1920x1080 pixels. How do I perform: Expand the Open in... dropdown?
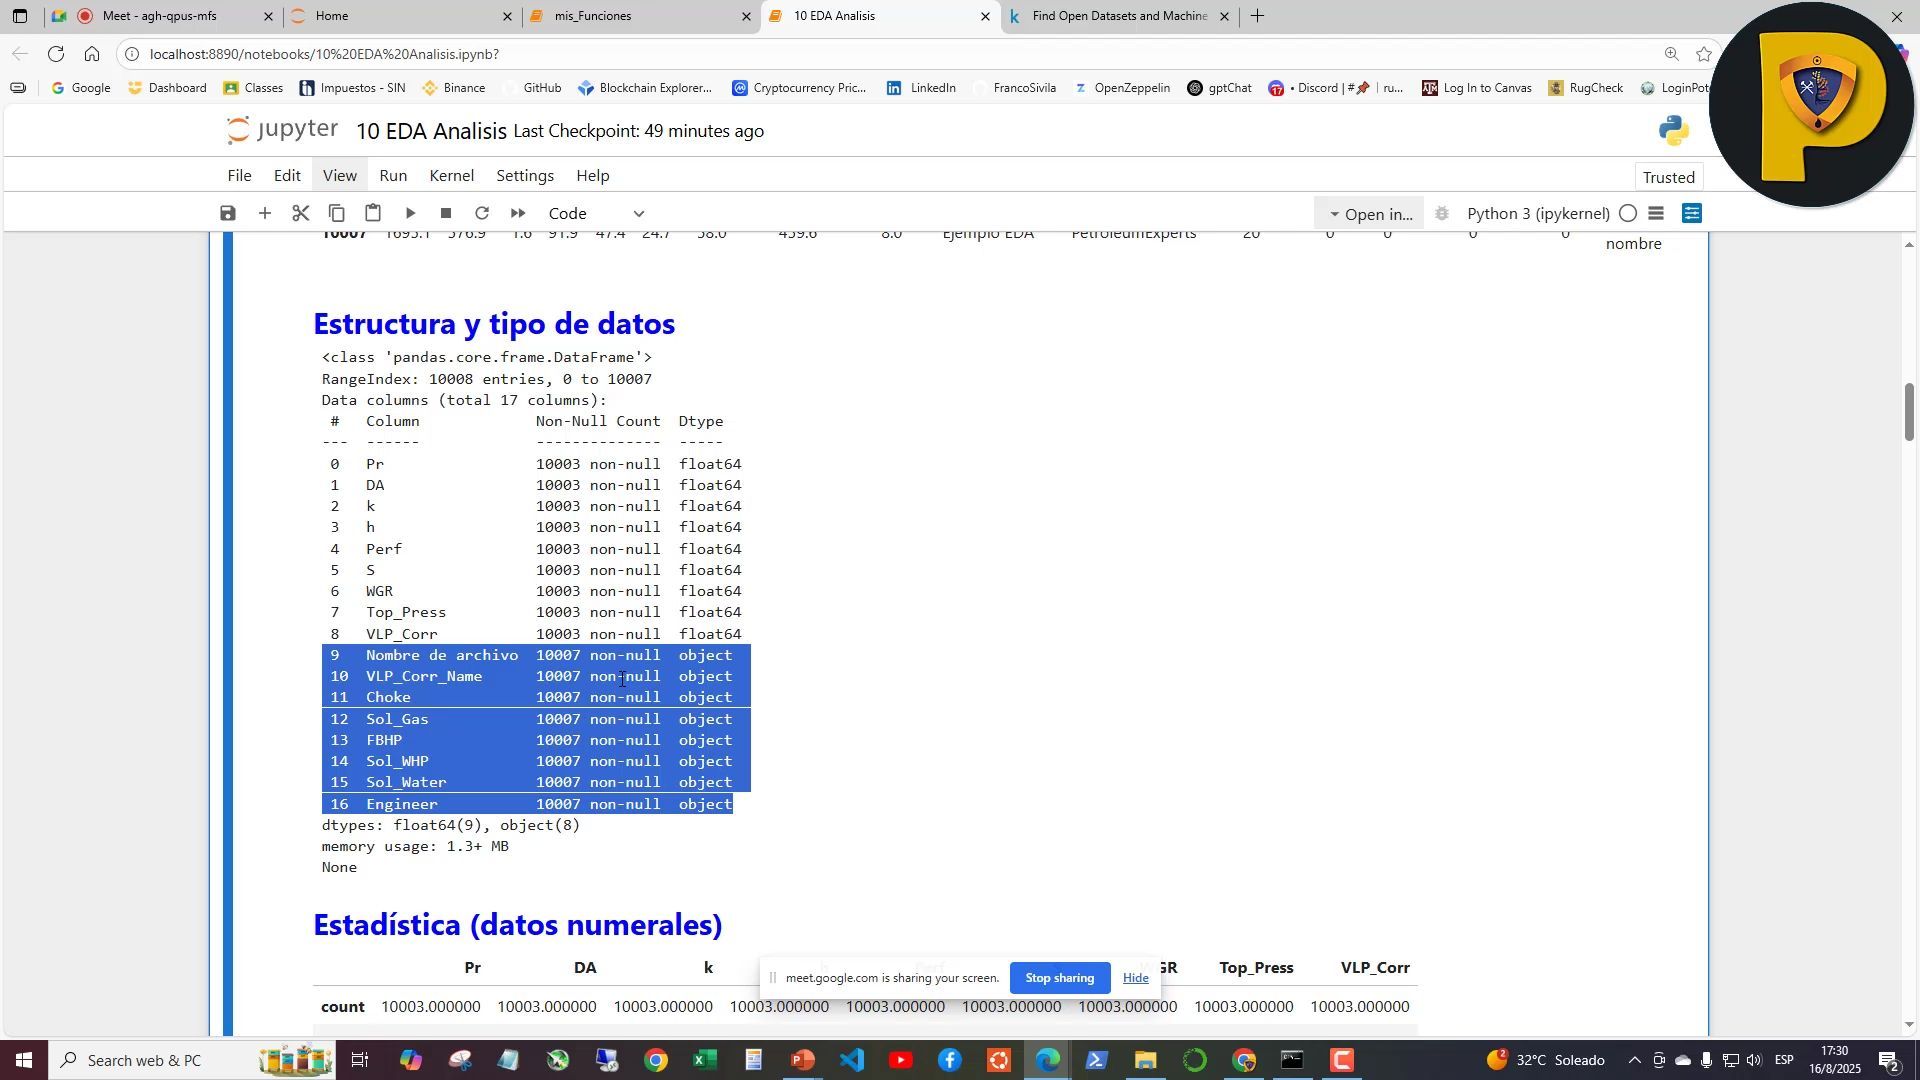(x=1369, y=213)
